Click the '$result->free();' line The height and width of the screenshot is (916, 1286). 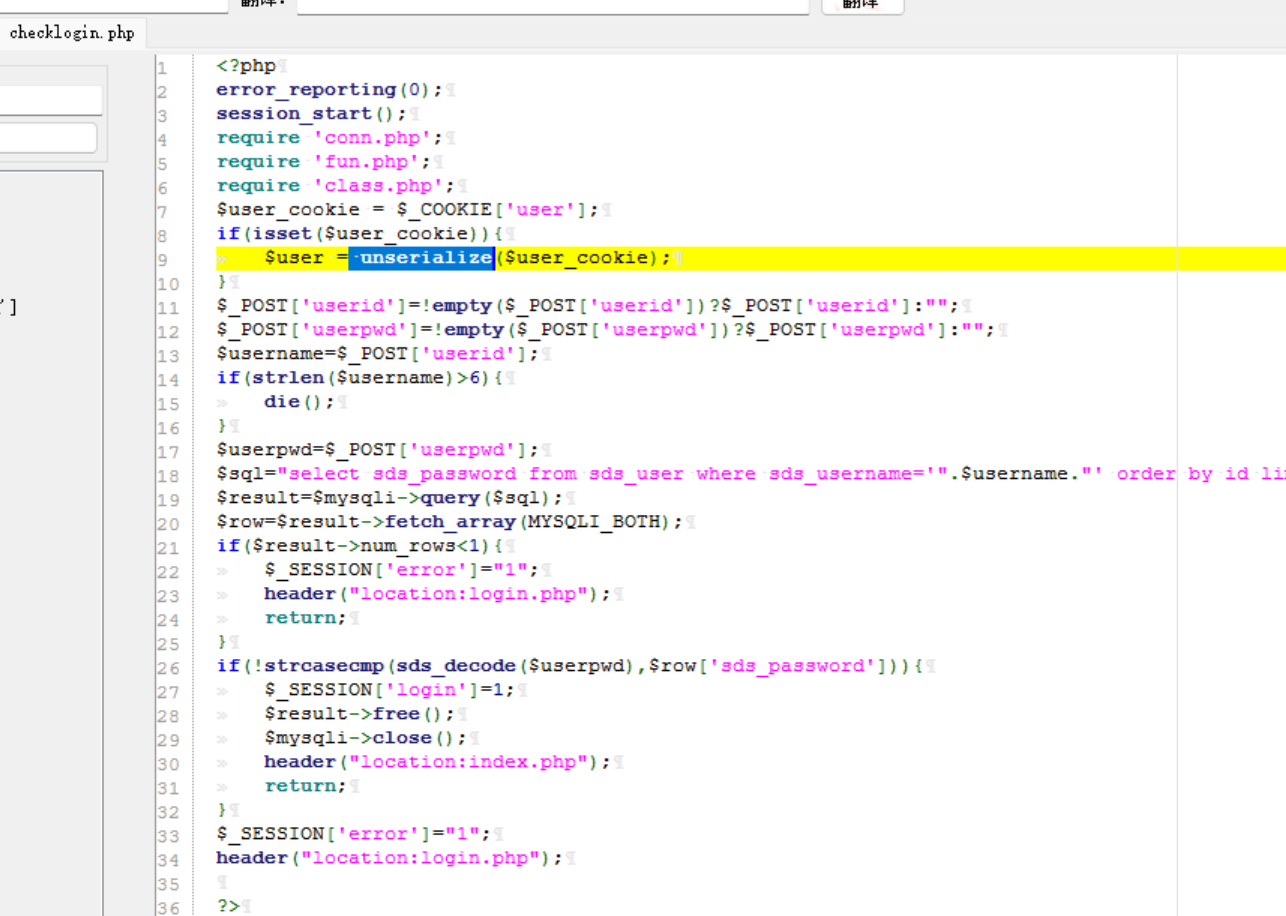(x=359, y=714)
